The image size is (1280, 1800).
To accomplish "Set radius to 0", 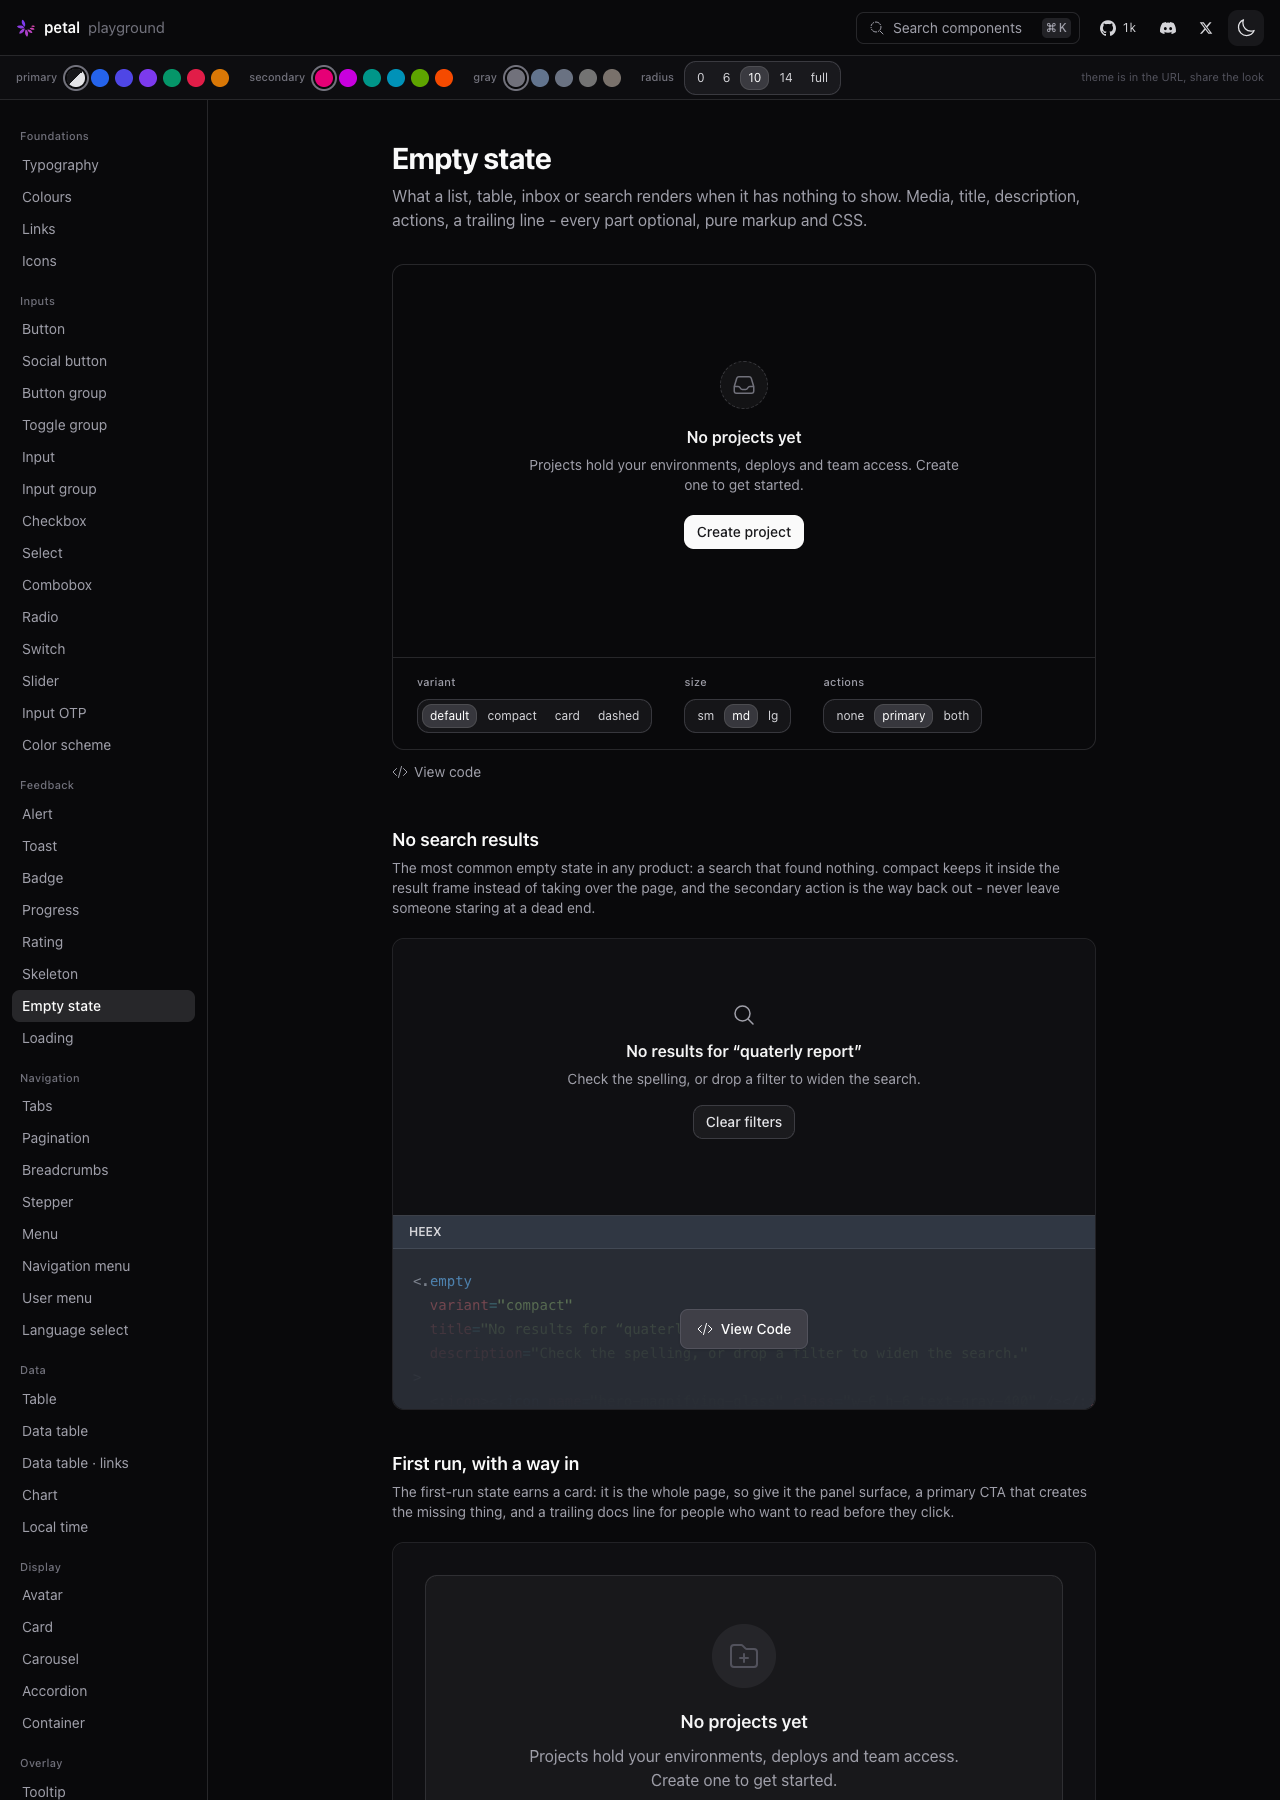I will (x=701, y=78).
